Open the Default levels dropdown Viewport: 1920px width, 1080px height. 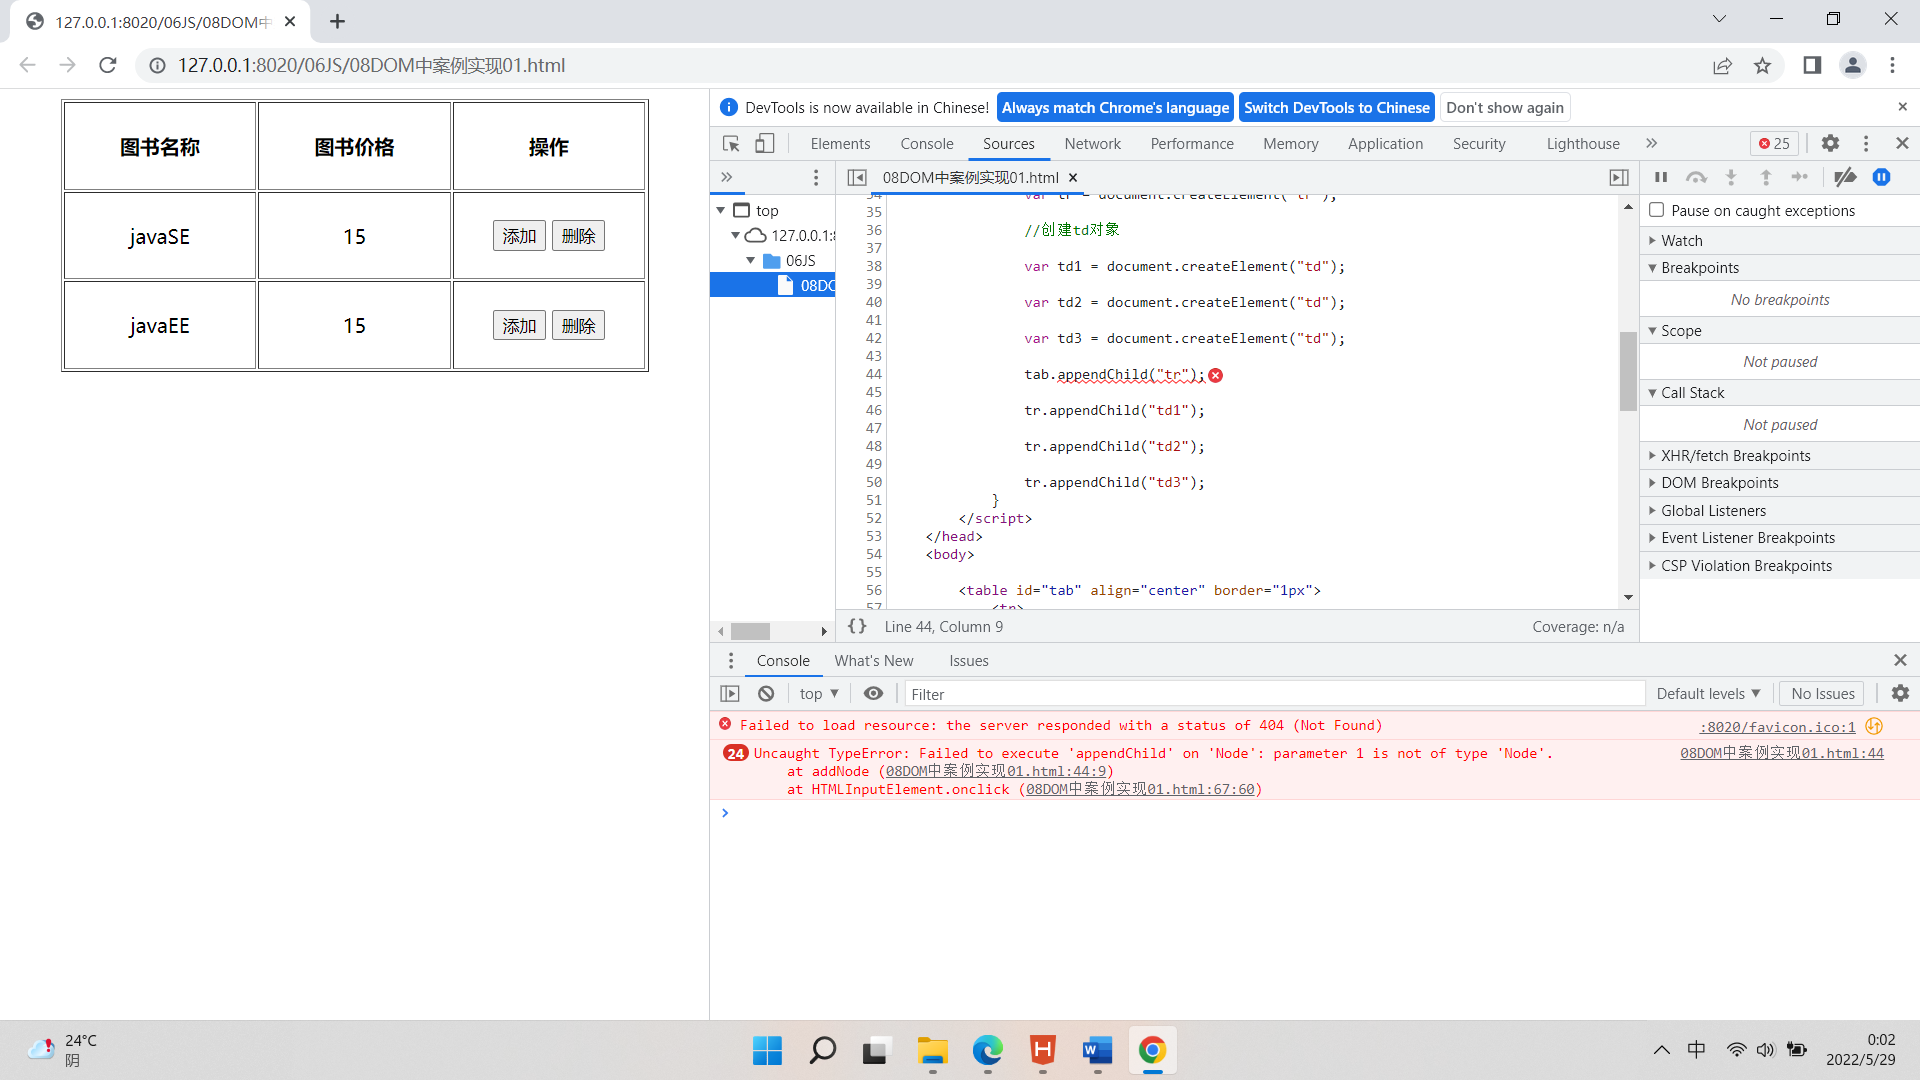1708,693
